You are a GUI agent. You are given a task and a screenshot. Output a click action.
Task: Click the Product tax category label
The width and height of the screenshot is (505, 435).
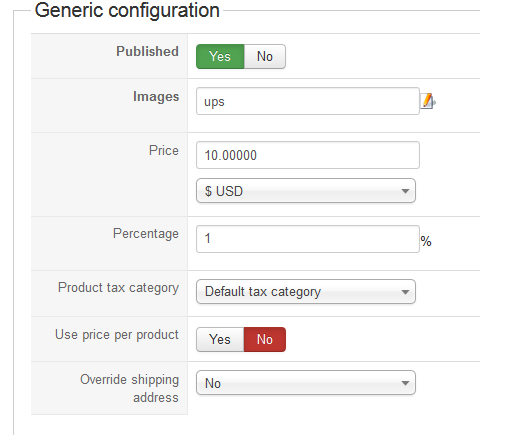tap(118, 288)
